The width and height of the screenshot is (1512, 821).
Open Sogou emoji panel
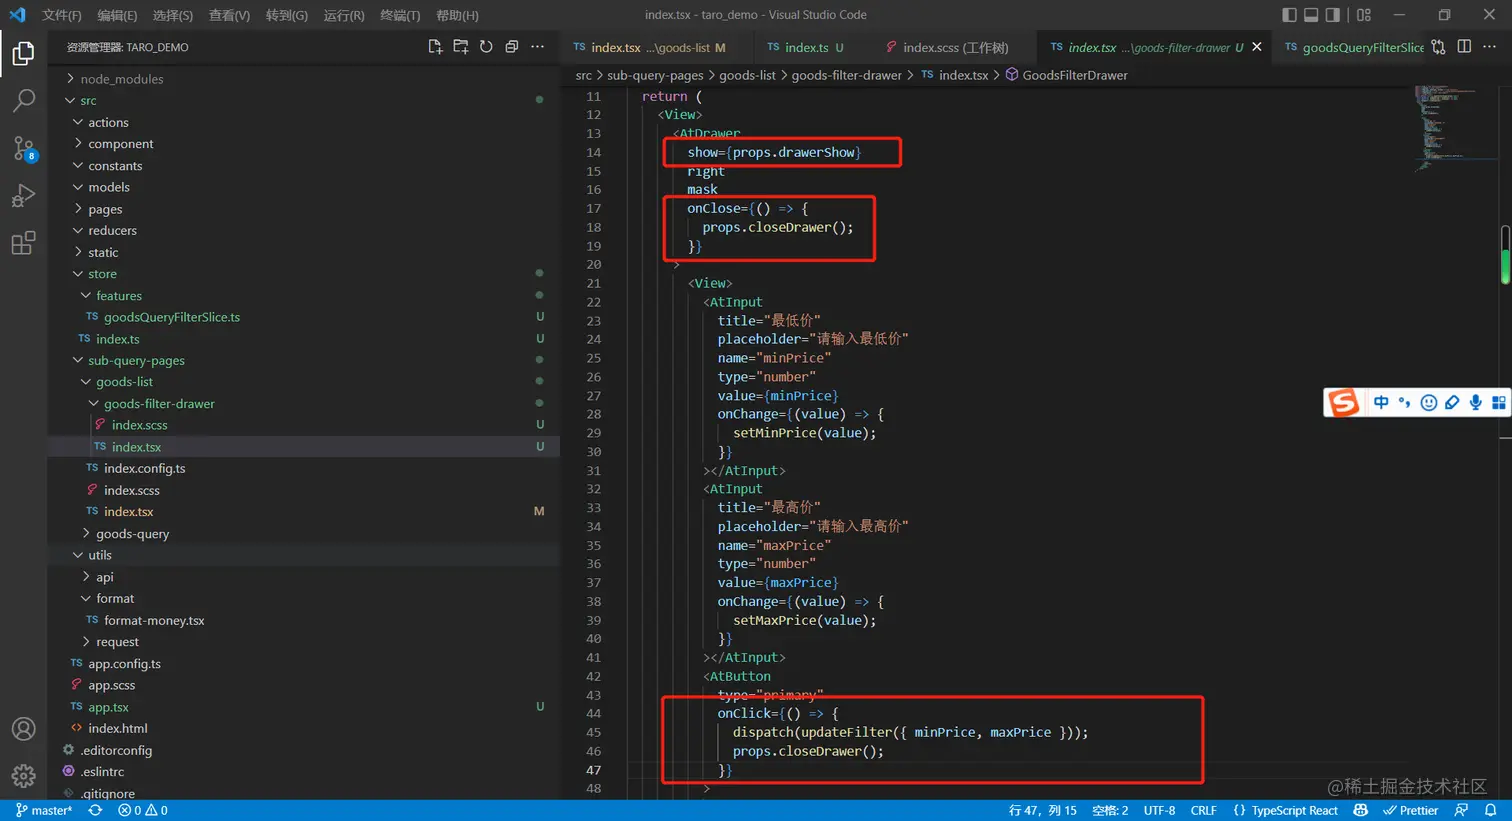pyautogui.click(x=1429, y=402)
